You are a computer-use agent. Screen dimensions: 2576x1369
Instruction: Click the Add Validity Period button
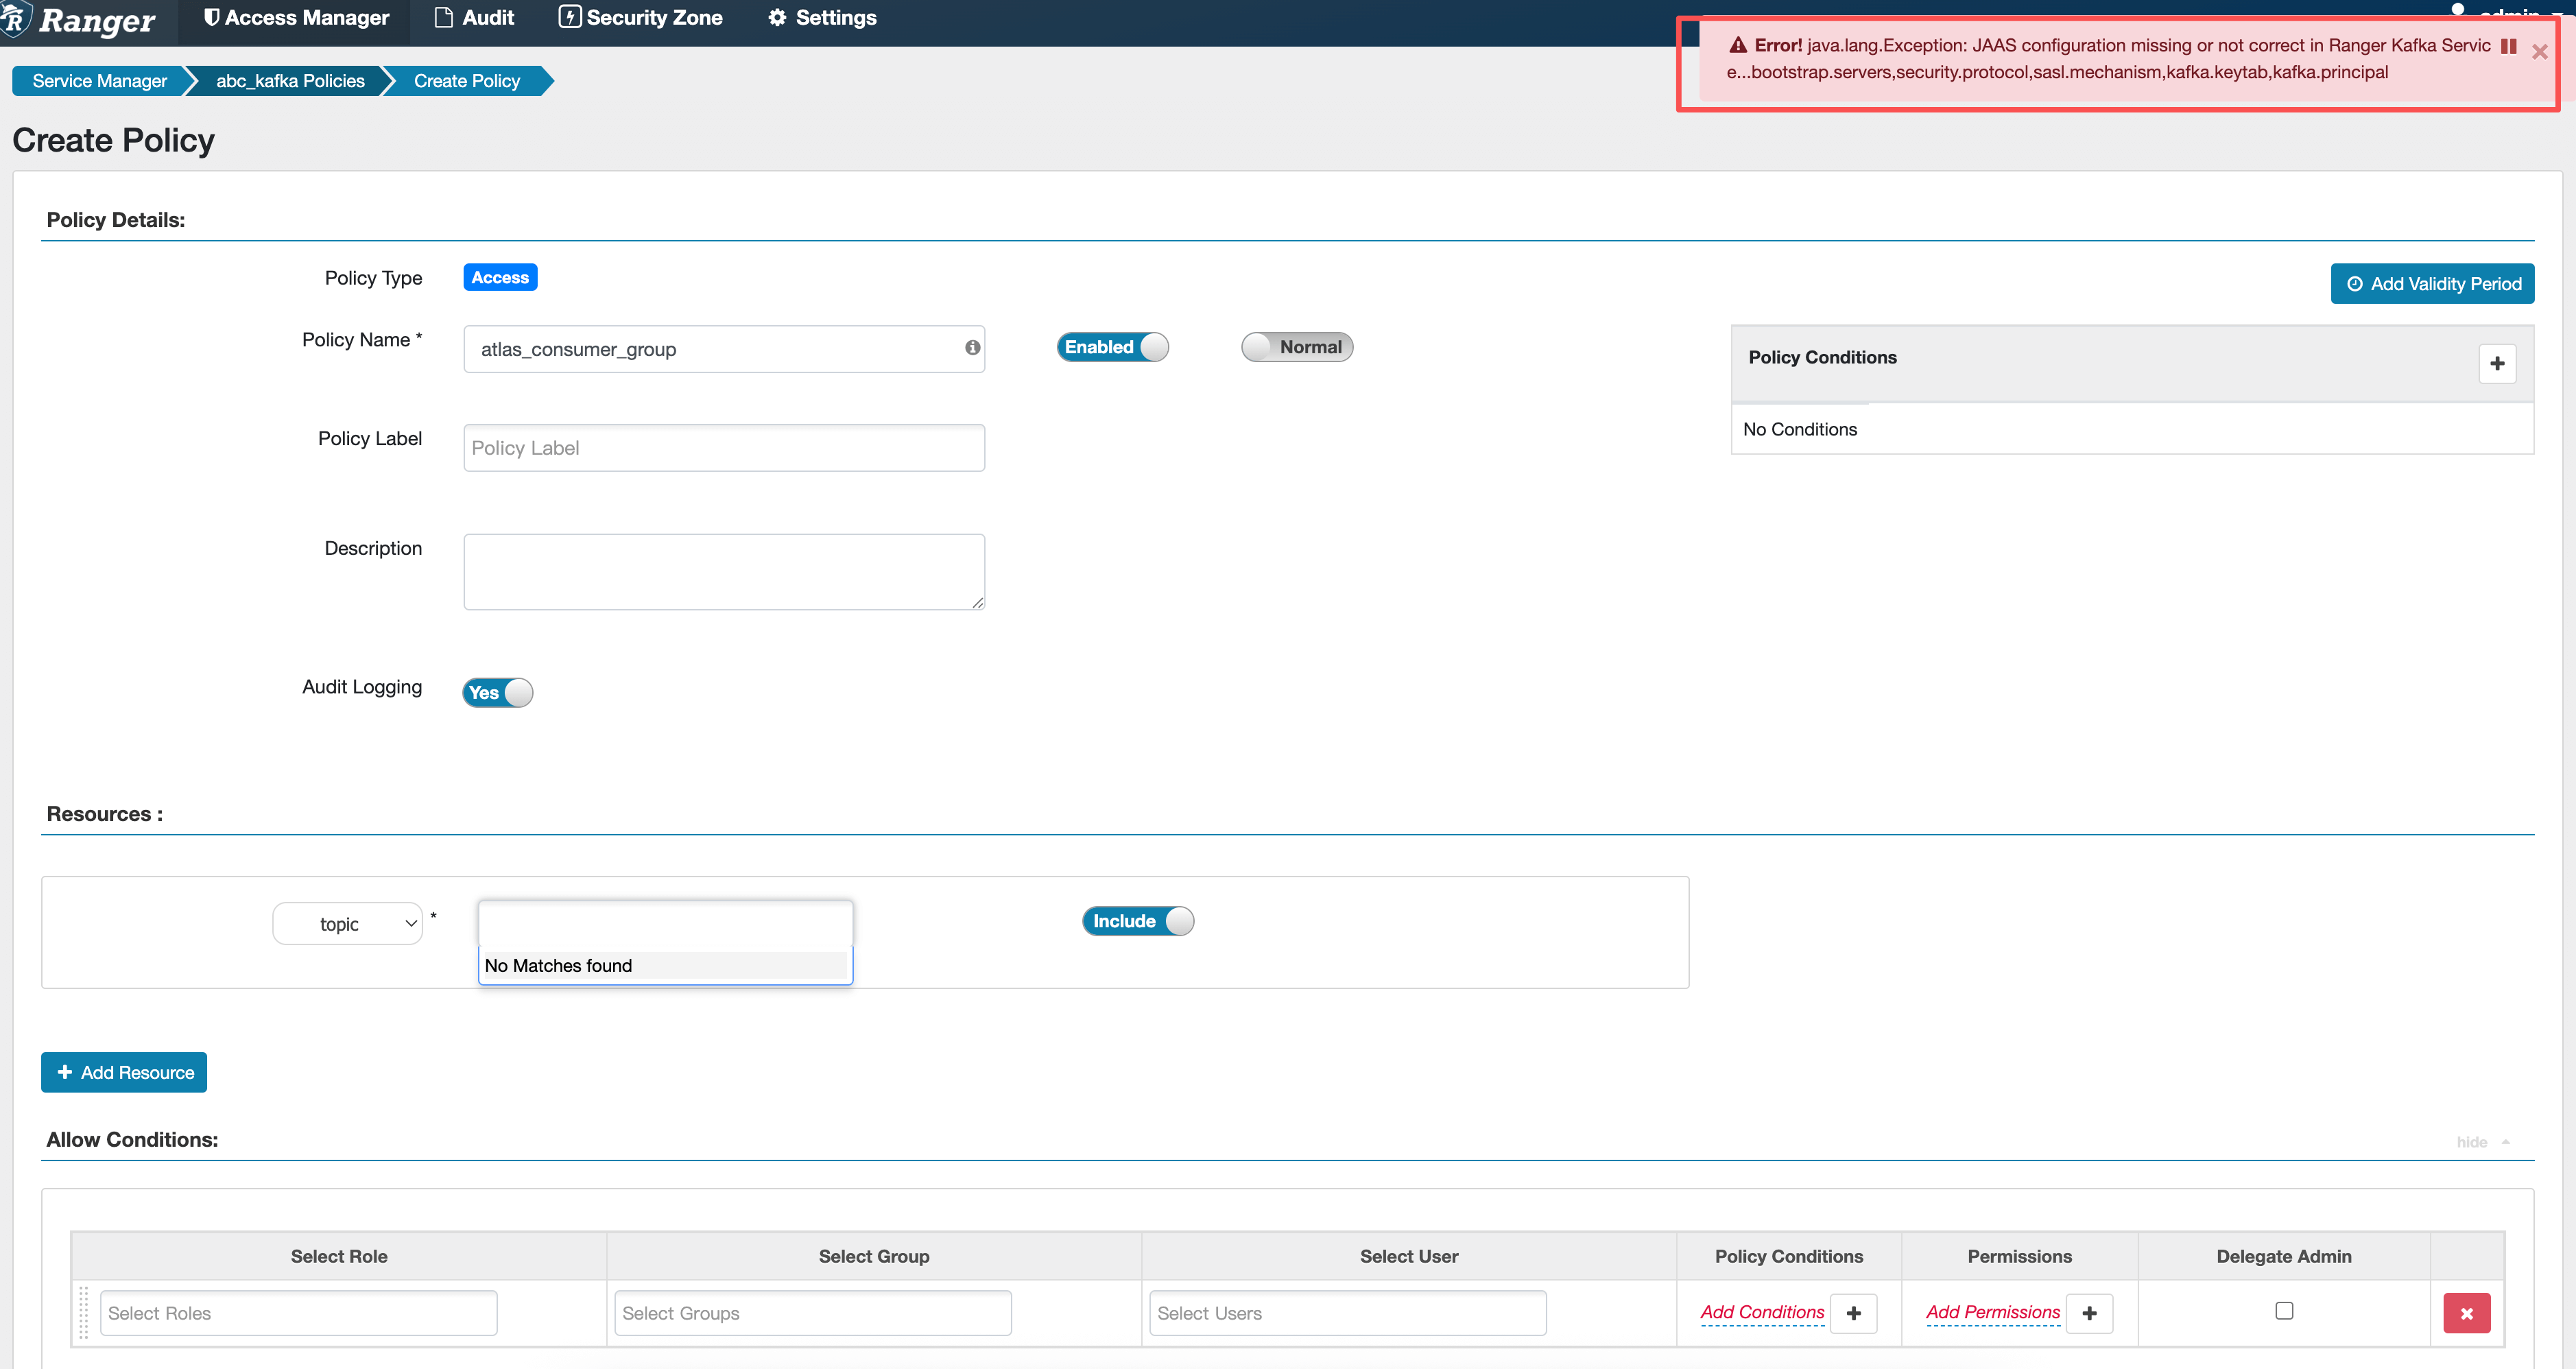pyautogui.click(x=2431, y=284)
